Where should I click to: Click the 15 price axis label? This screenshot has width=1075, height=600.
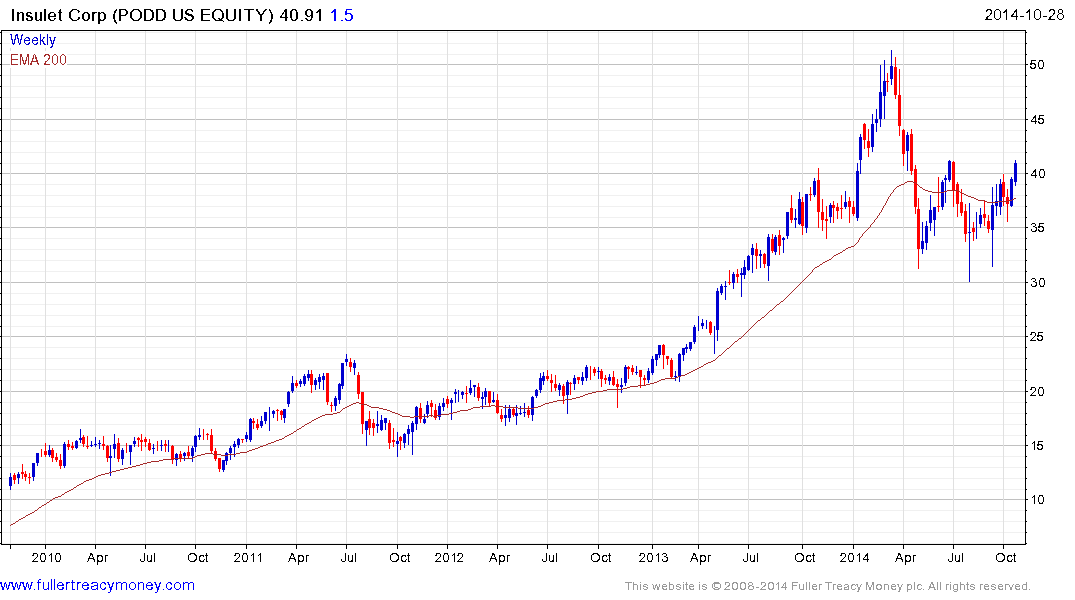pos(1037,446)
